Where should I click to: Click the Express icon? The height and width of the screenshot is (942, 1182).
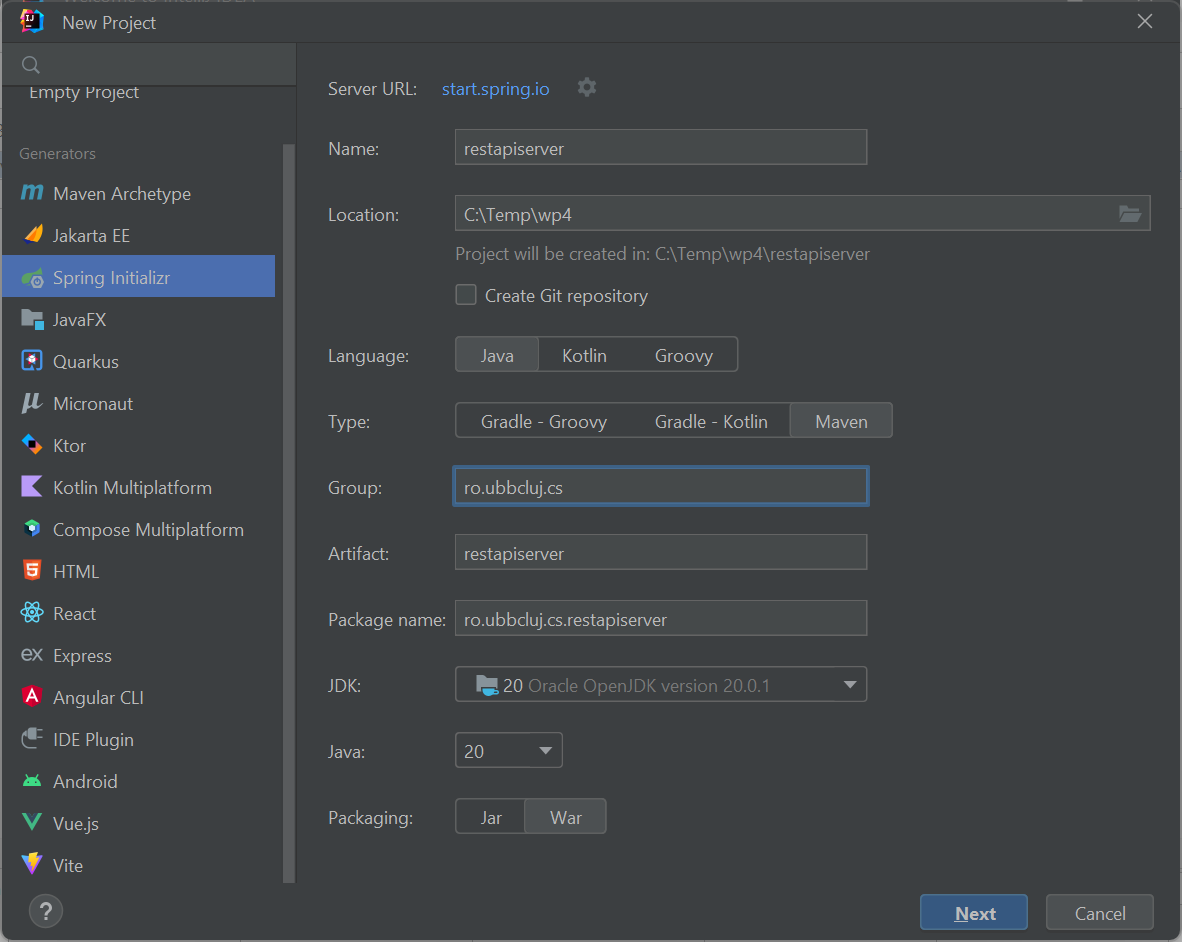pyautogui.click(x=32, y=654)
